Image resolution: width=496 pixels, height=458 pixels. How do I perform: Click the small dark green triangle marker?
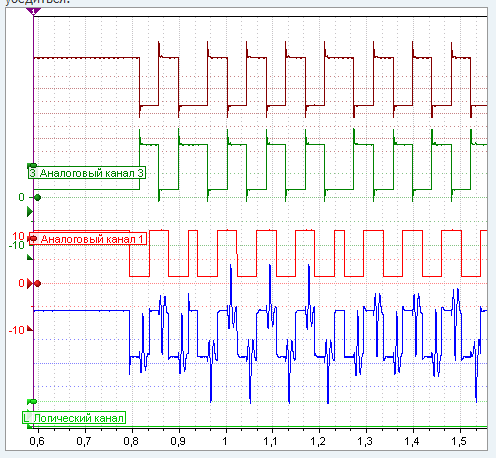point(30,257)
